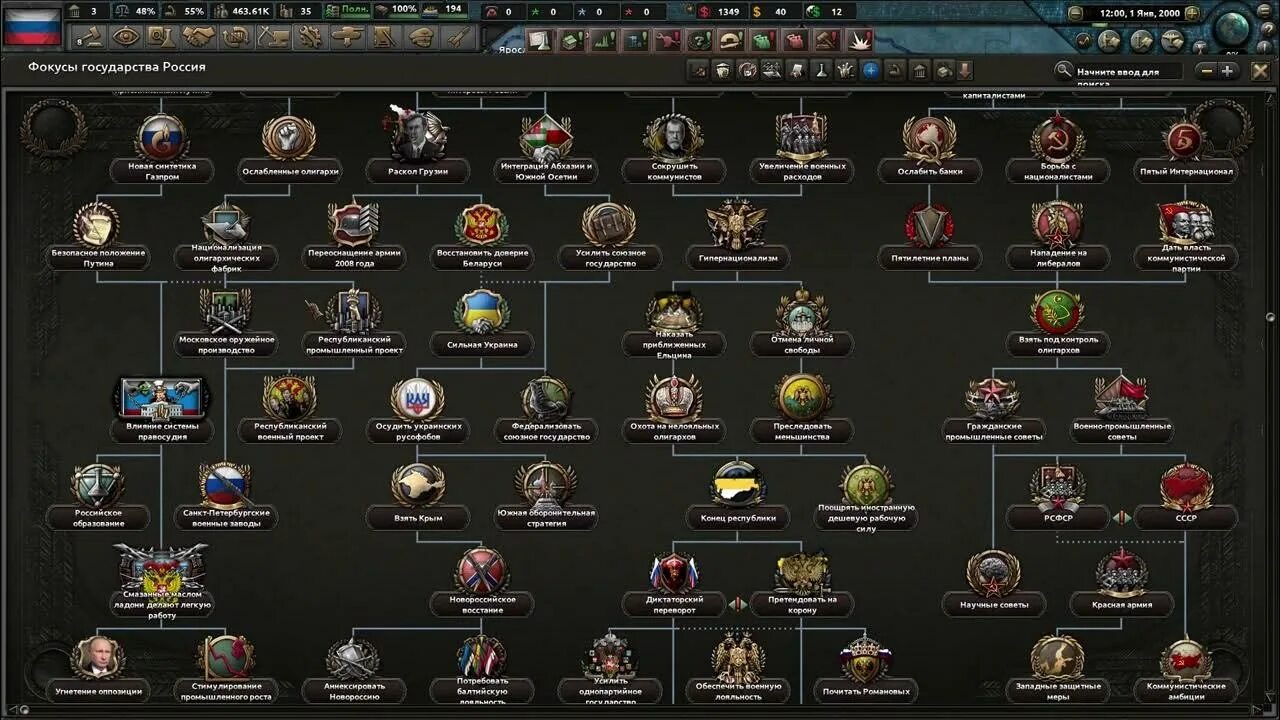Viewport: 1280px width, 720px height.
Task: Select the Новая синтетика Газпром focus icon
Action: click(161, 138)
